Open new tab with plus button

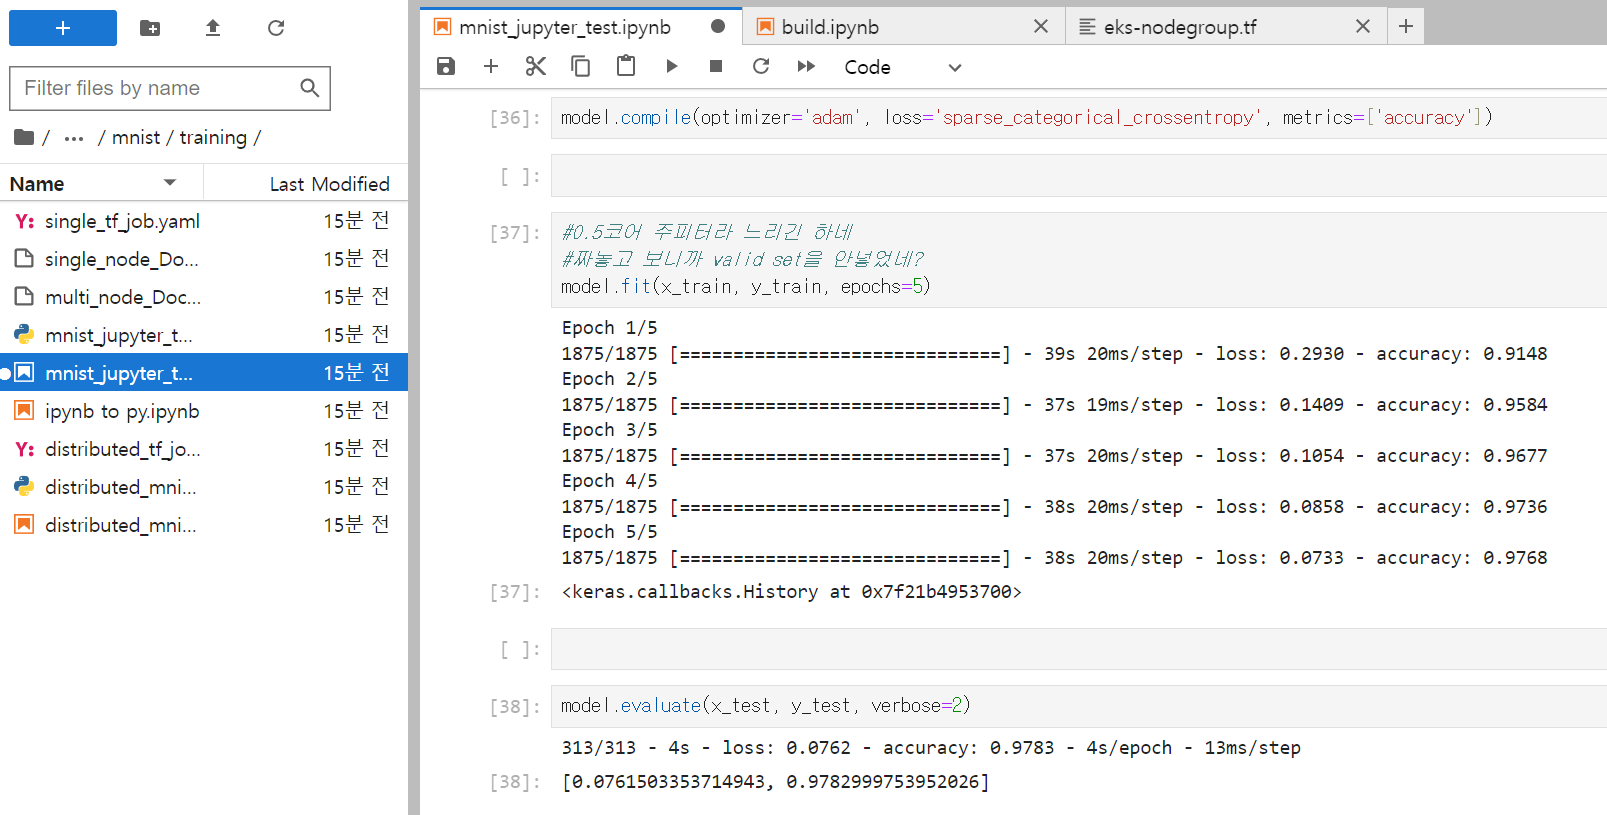click(x=1406, y=27)
